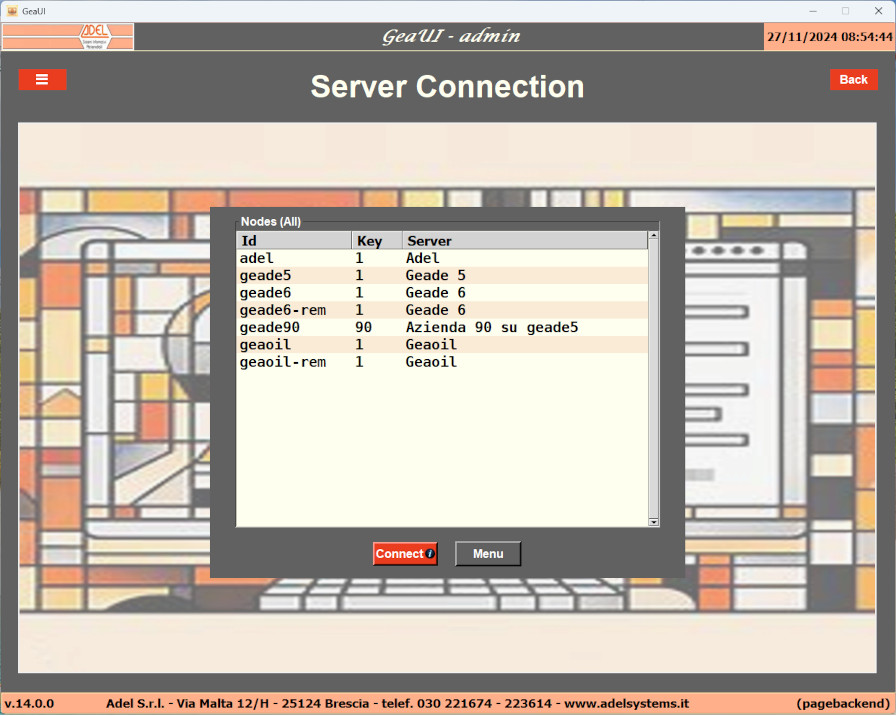Click server name 'Azienda 90 su geade5'

(x=492, y=327)
